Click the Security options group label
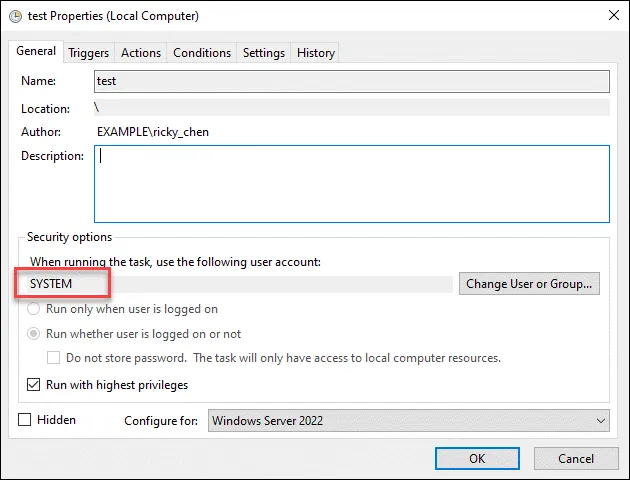 click(69, 237)
